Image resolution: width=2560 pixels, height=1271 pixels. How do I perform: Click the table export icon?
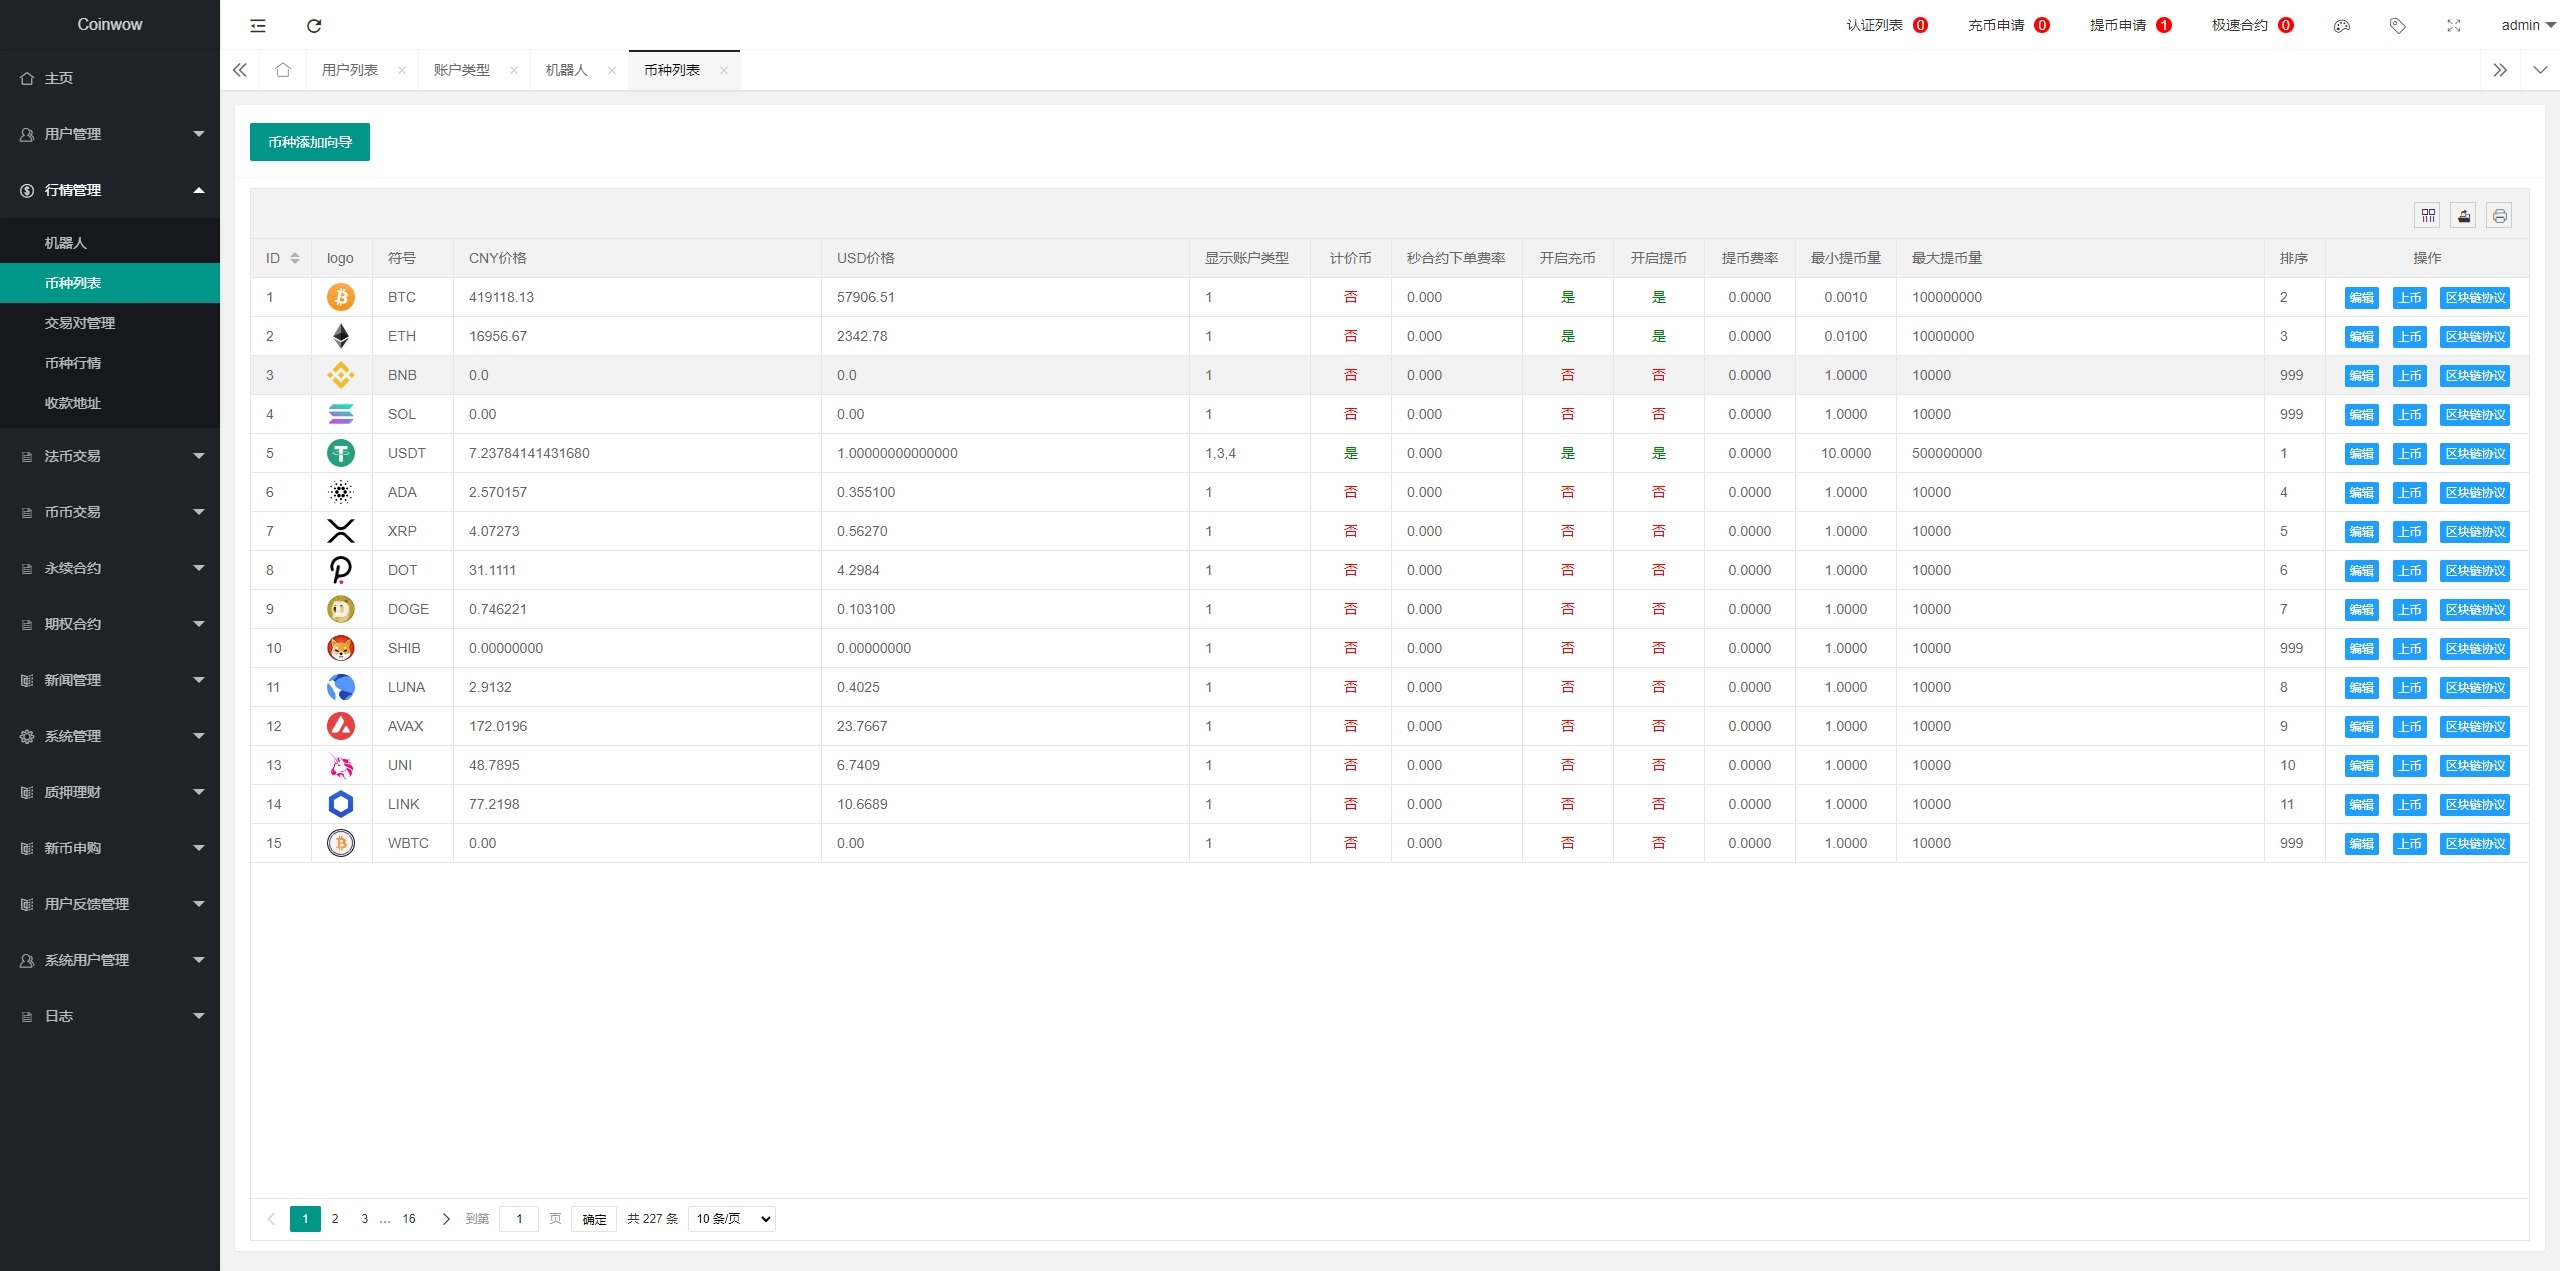(x=2463, y=215)
